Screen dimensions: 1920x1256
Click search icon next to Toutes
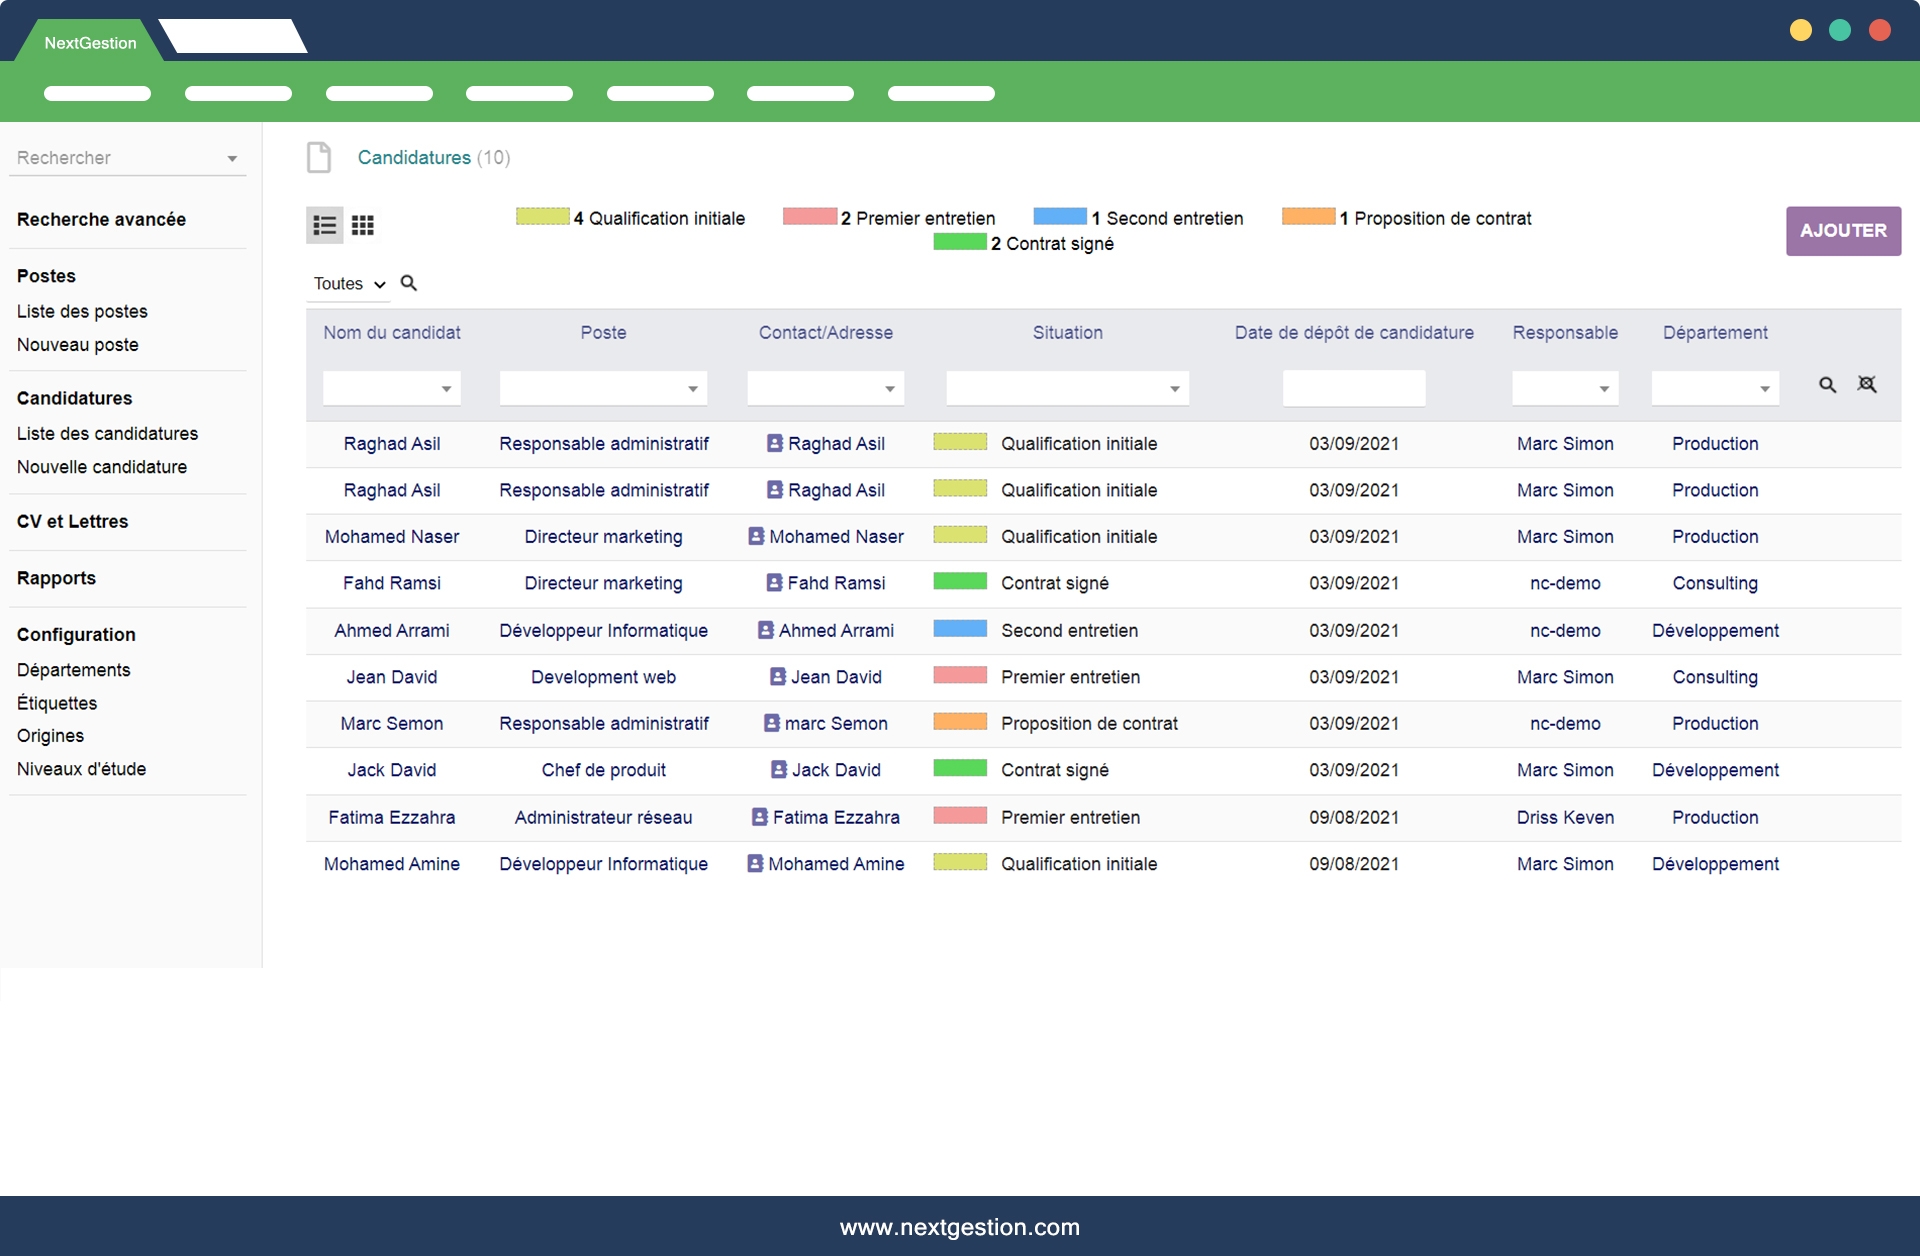[x=409, y=283]
